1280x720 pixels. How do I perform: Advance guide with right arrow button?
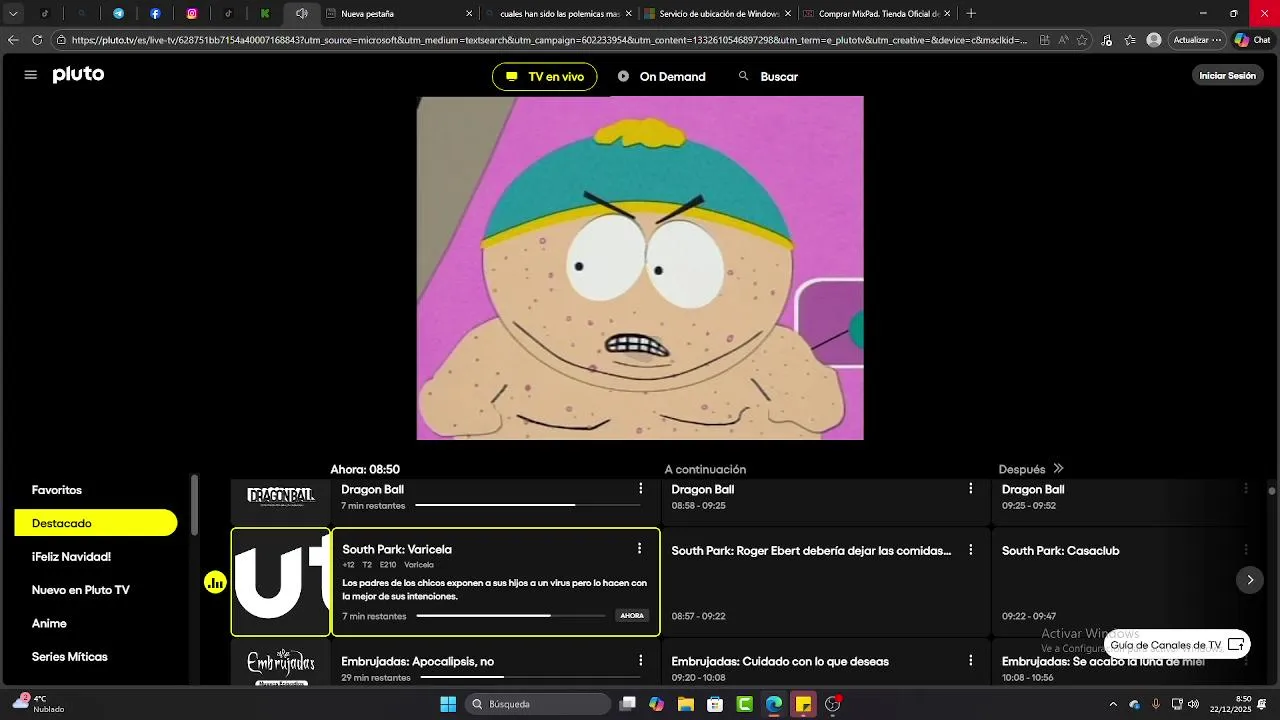(x=1250, y=580)
